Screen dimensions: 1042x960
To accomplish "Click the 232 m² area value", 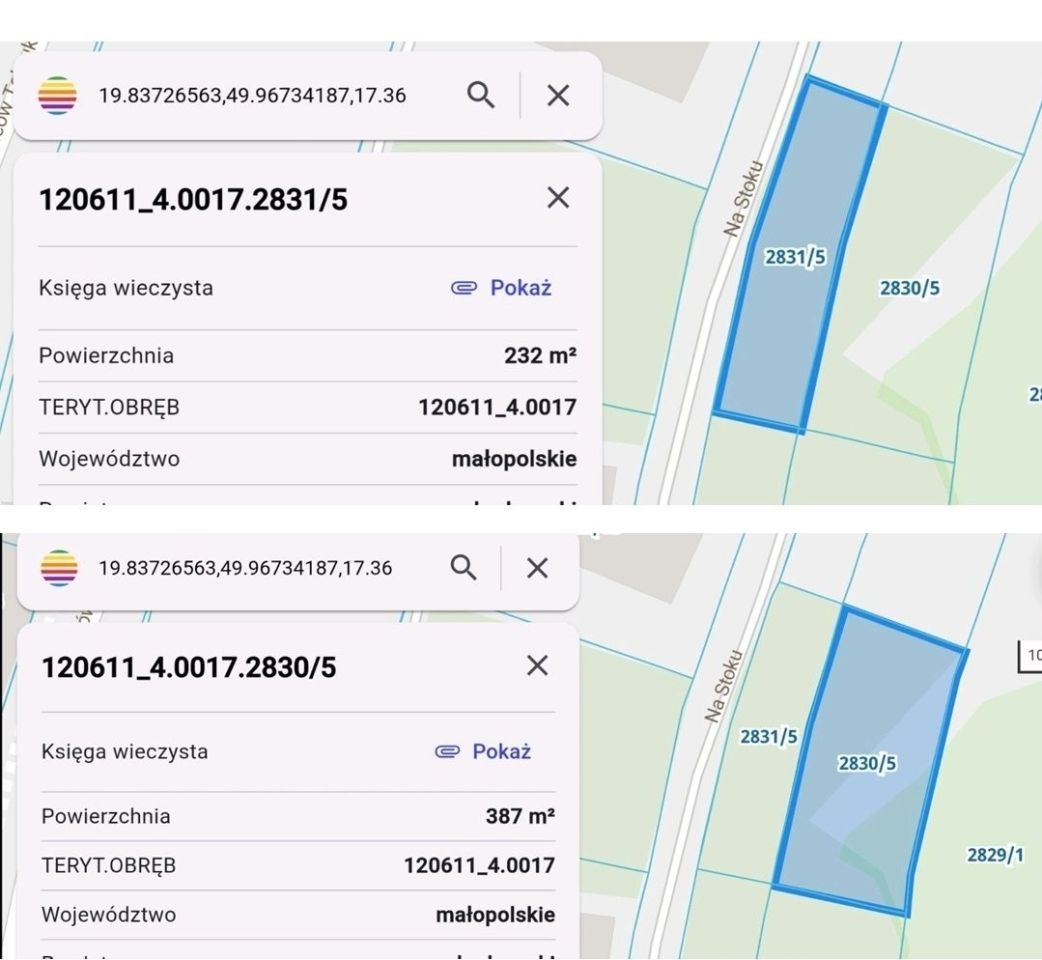I will 540,355.
